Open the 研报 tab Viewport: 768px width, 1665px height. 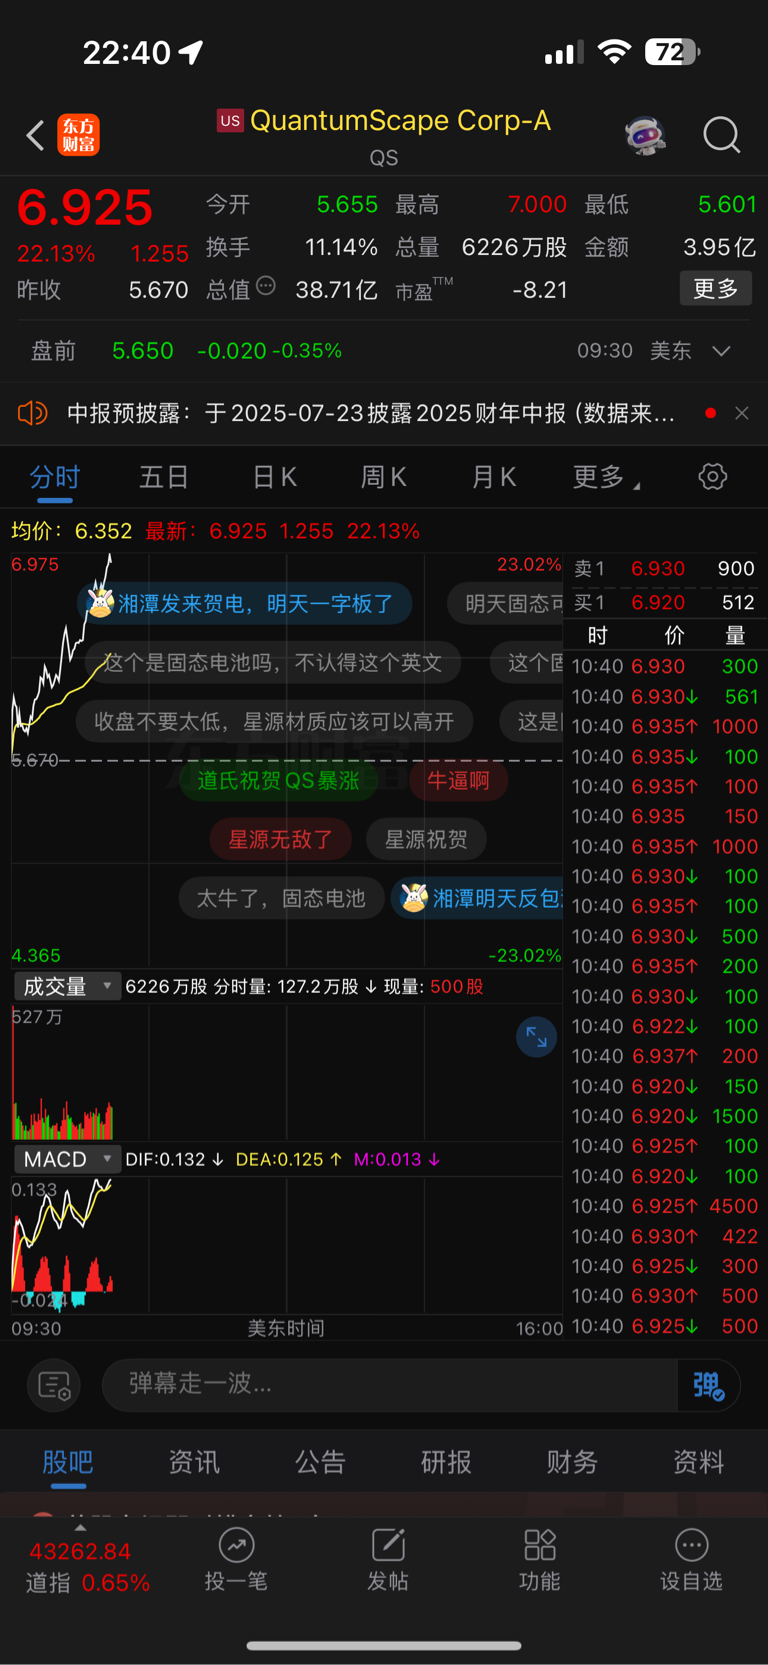[x=446, y=1462]
